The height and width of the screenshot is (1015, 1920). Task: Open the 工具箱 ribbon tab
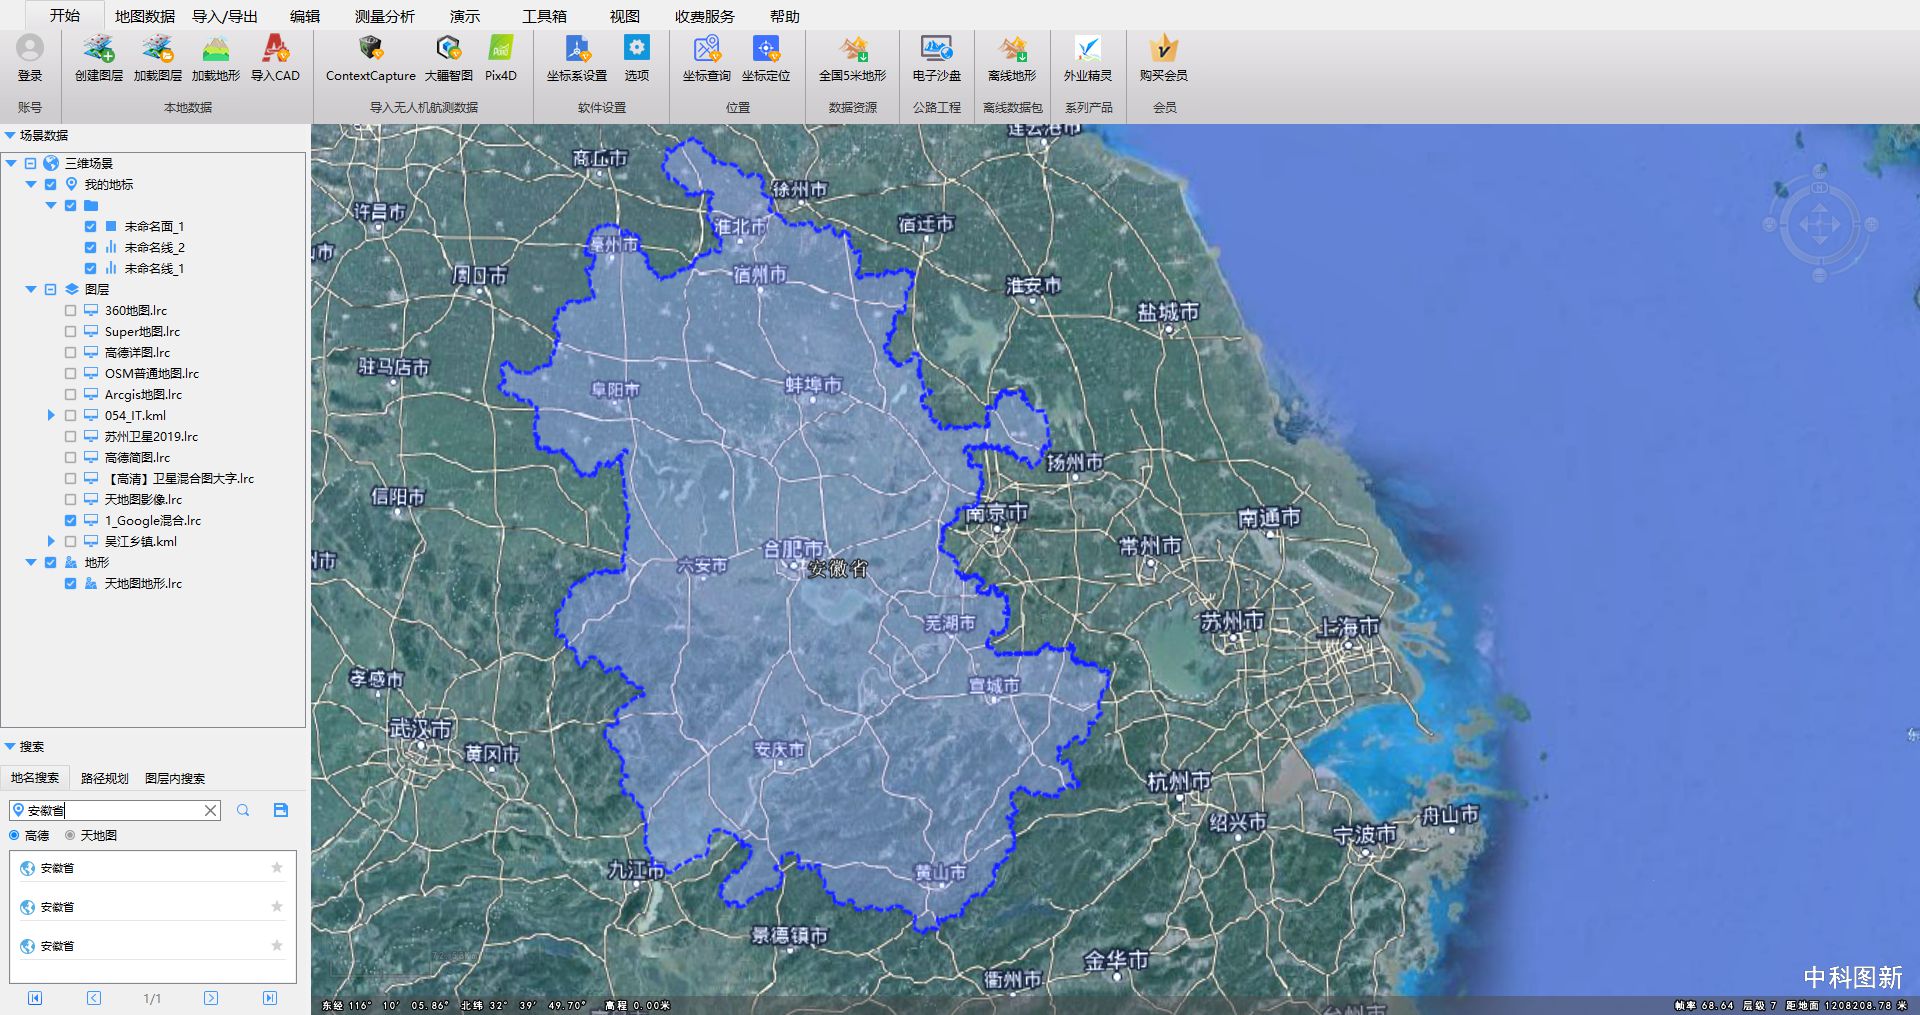pyautogui.click(x=544, y=16)
